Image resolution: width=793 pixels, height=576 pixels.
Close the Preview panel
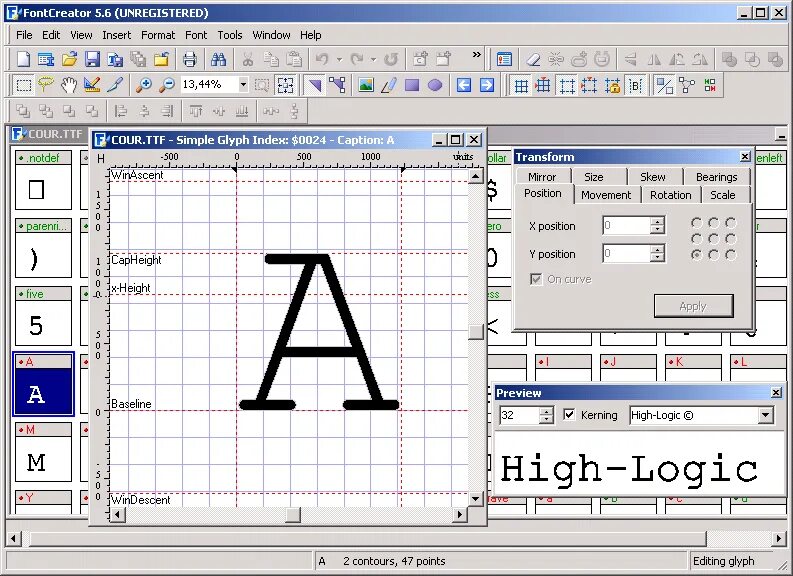click(776, 392)
